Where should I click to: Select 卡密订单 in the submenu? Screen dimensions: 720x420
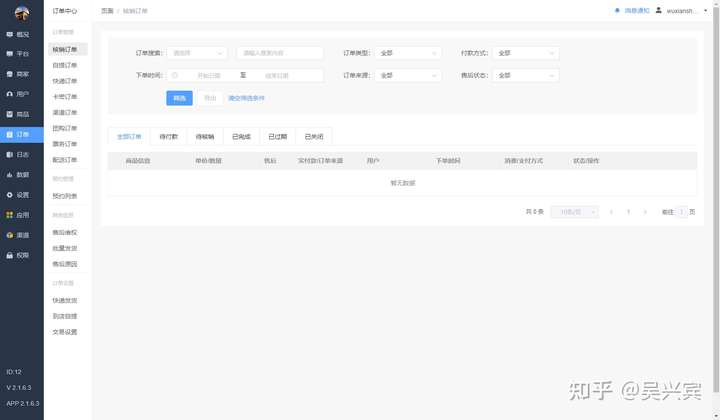coord(65,97)
